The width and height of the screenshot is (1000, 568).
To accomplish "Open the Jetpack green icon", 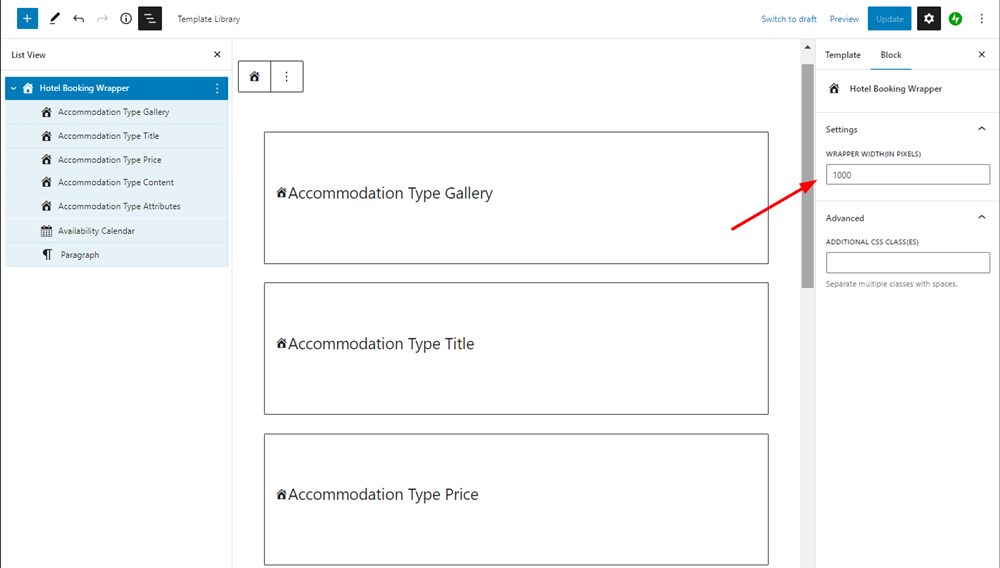I will coord(955,18).
